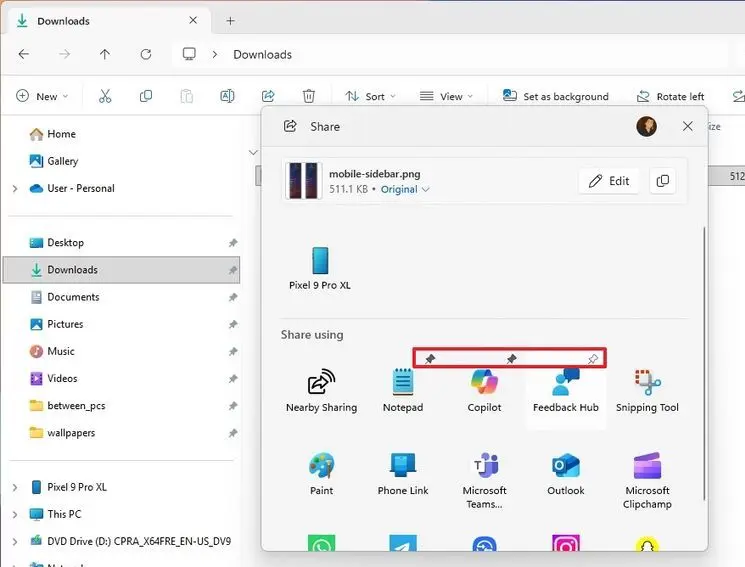The height and width of the screenshot is (567, 745).
Task: Choose Snipping Tool as share target
Action: [x=647, y=390]
